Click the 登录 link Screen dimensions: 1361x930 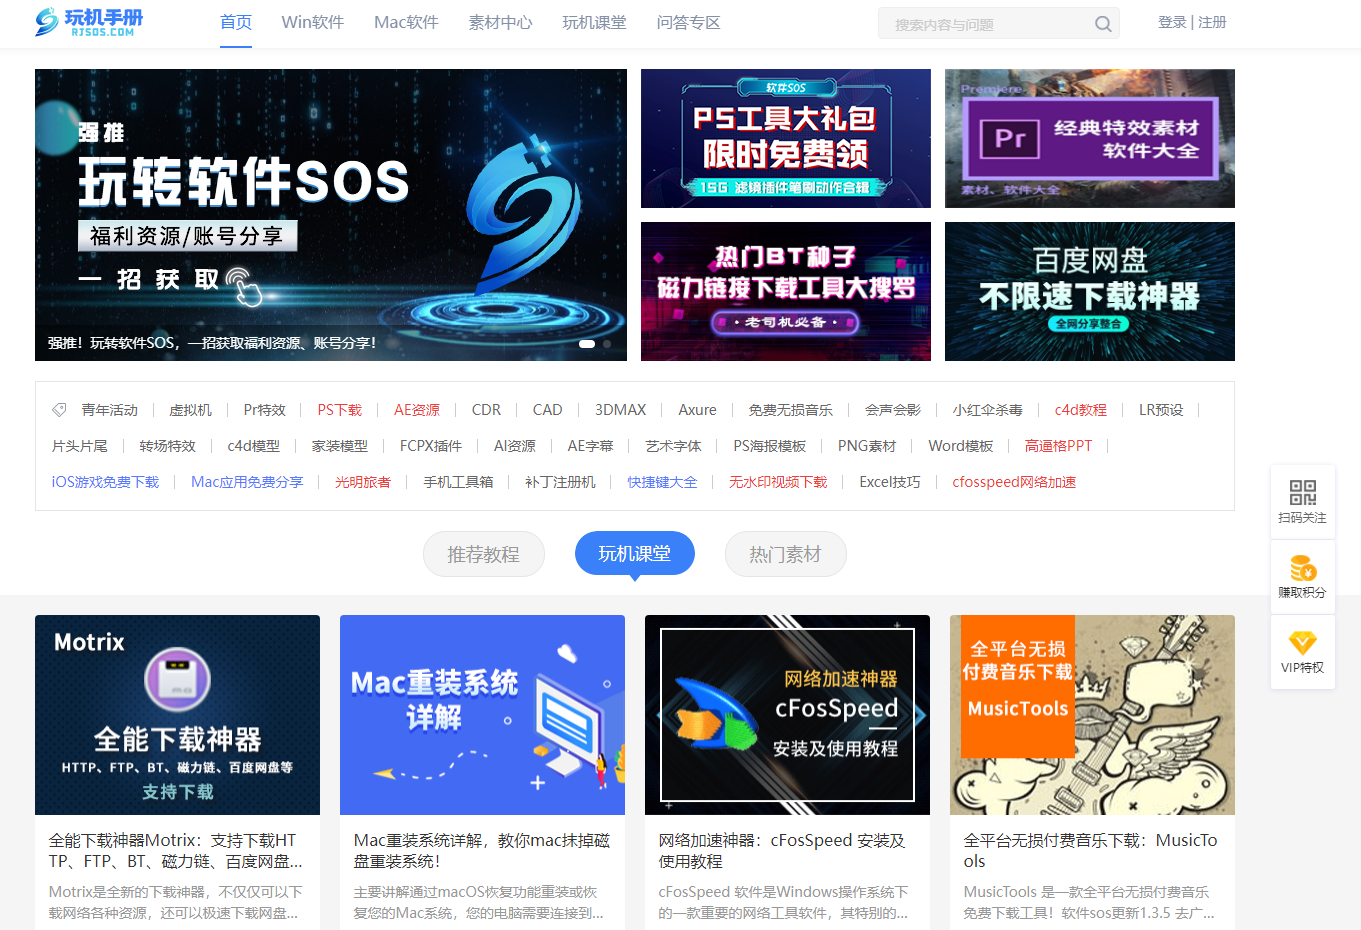[1172, 22]
